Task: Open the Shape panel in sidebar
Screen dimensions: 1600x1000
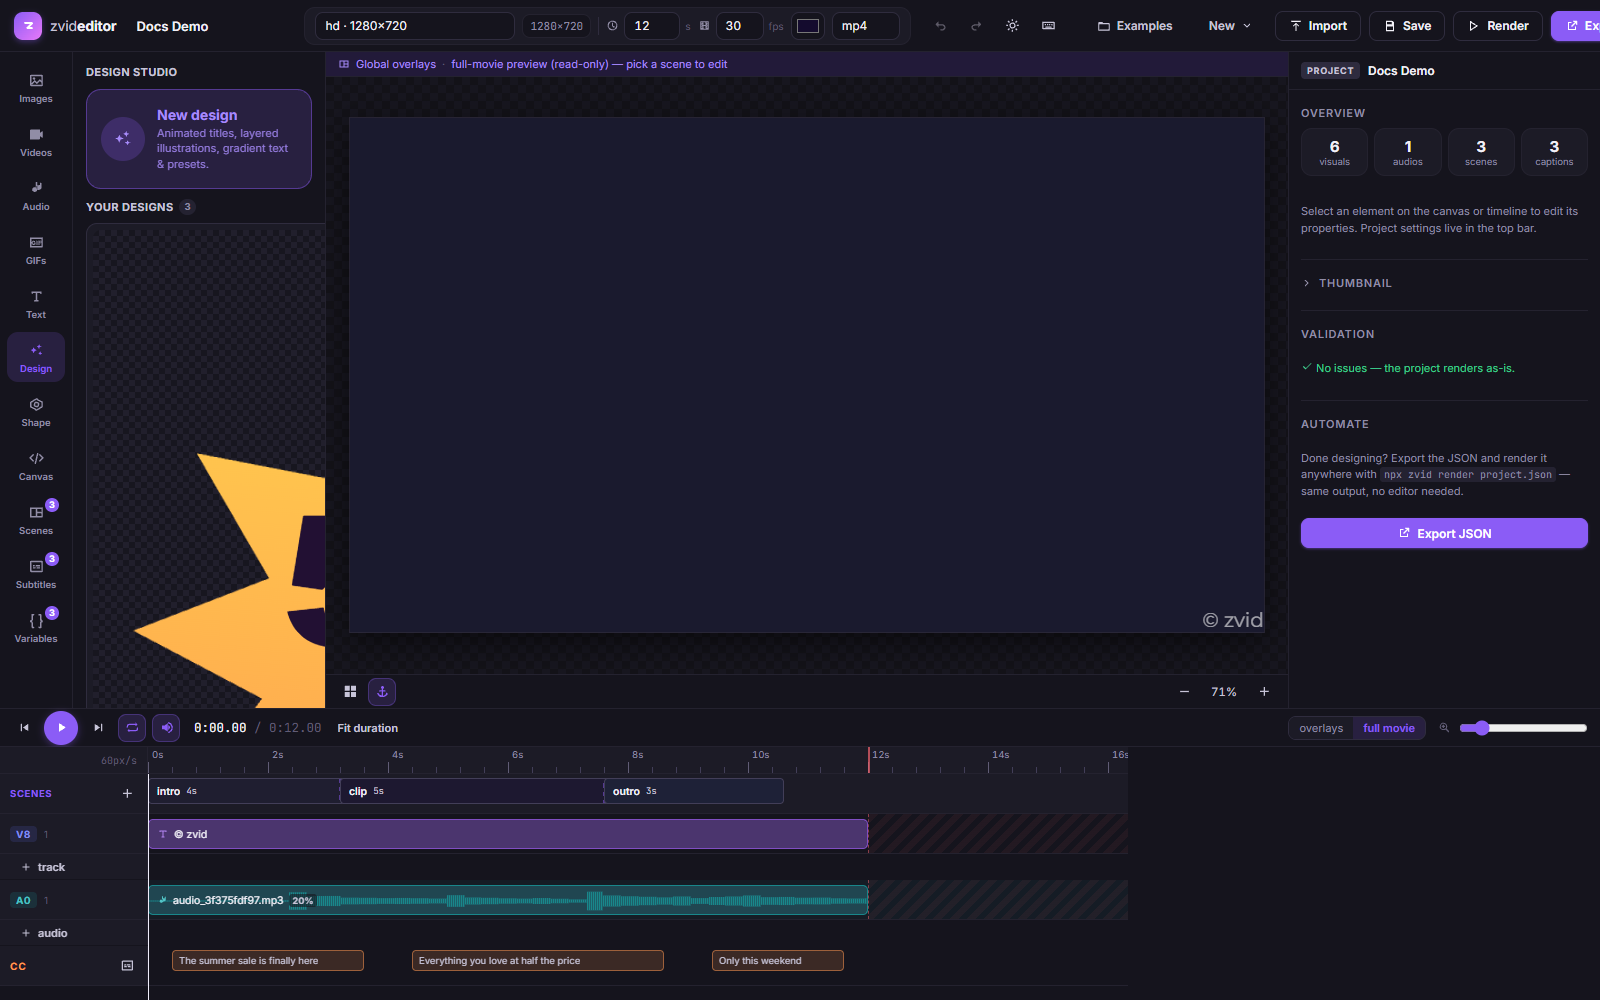Action: click(36, 413)
